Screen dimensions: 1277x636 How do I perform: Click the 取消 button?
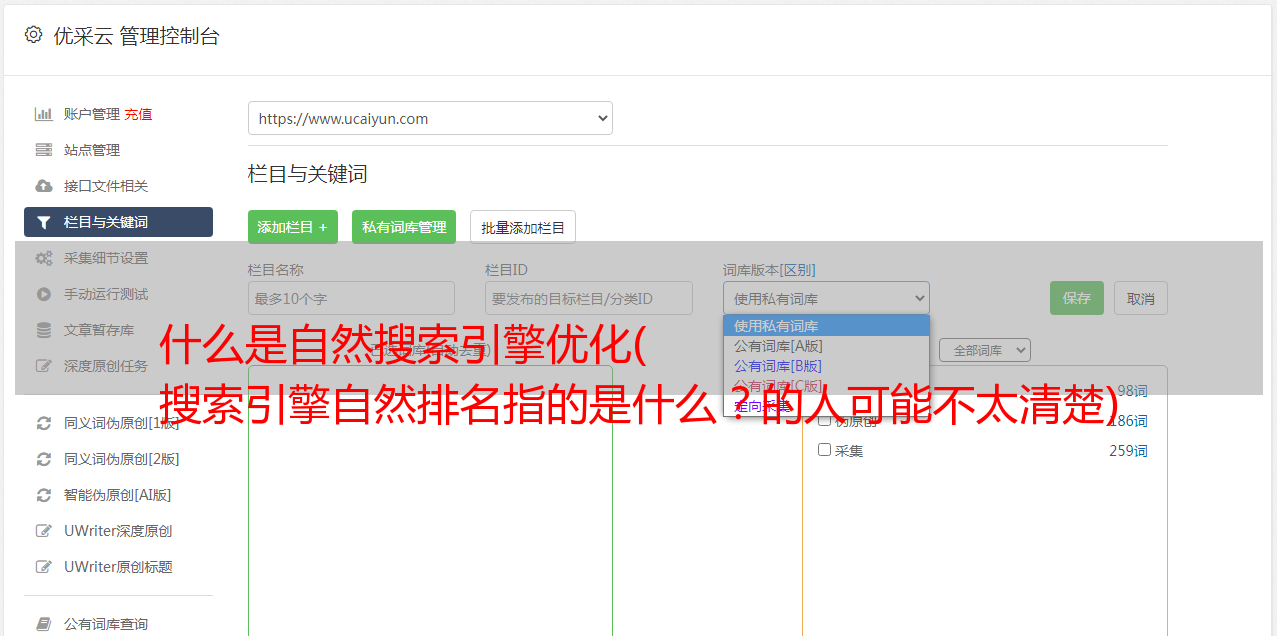(x=1141, y=298)
